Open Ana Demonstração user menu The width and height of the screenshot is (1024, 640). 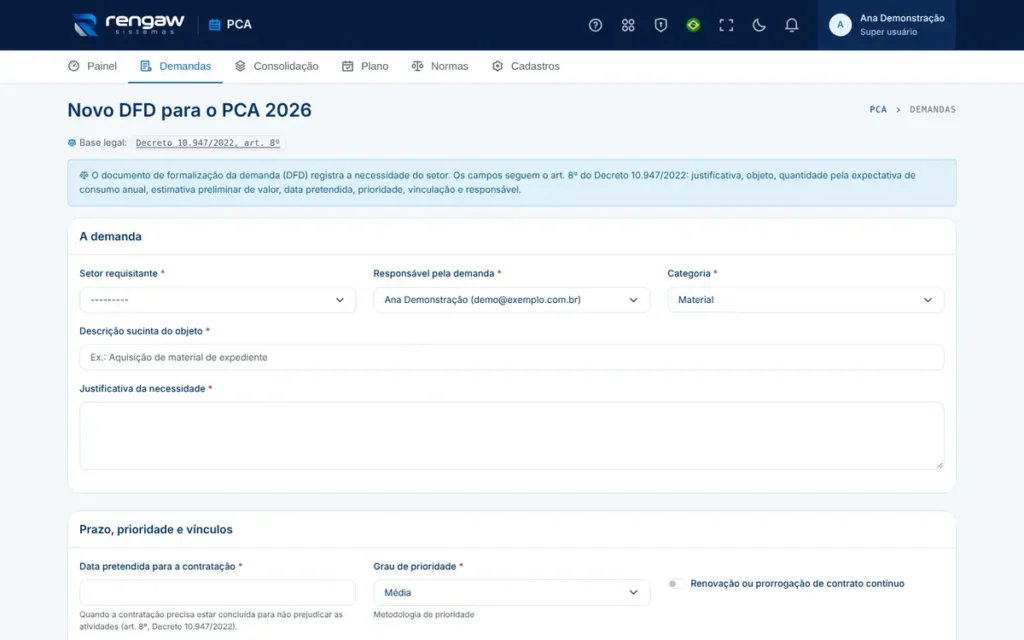tap(886, 25)
